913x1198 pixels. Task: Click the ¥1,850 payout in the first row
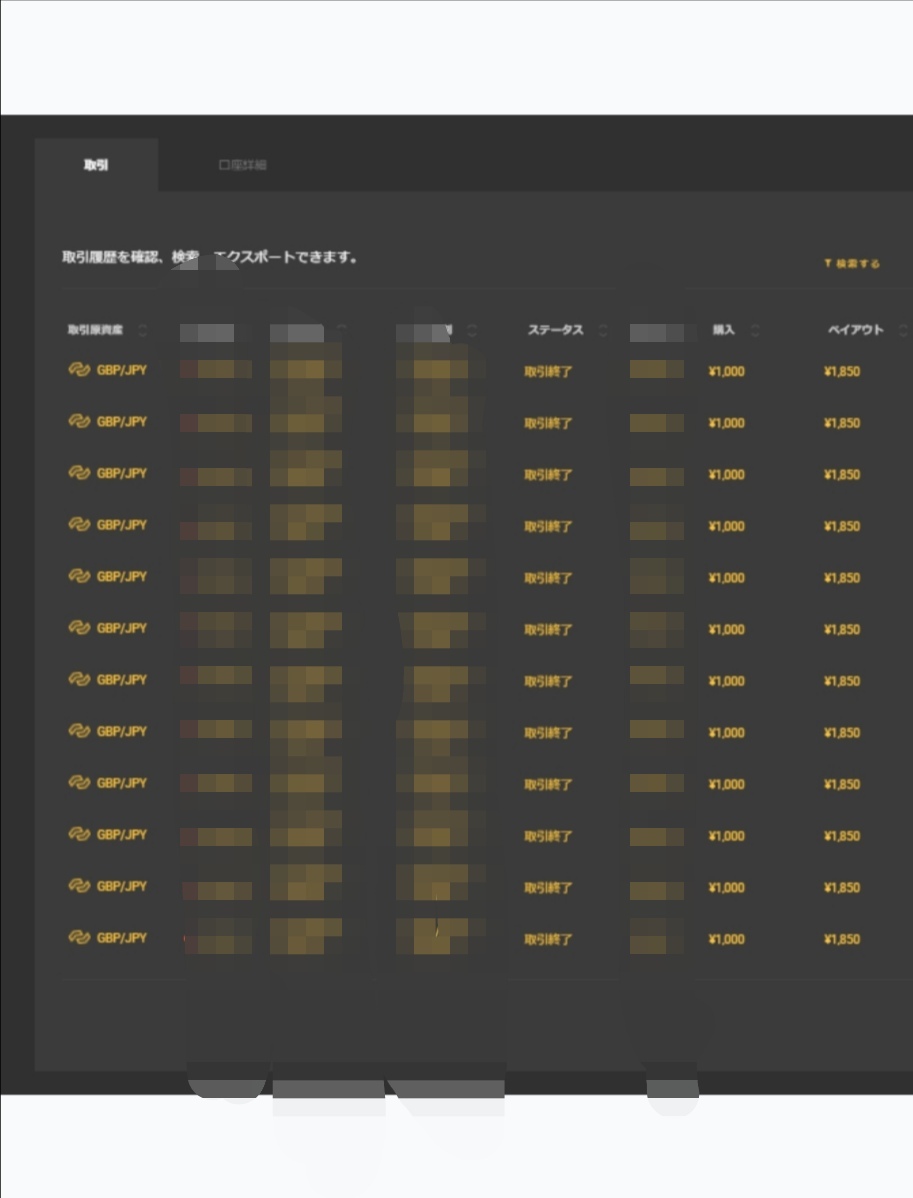point(842,371)
